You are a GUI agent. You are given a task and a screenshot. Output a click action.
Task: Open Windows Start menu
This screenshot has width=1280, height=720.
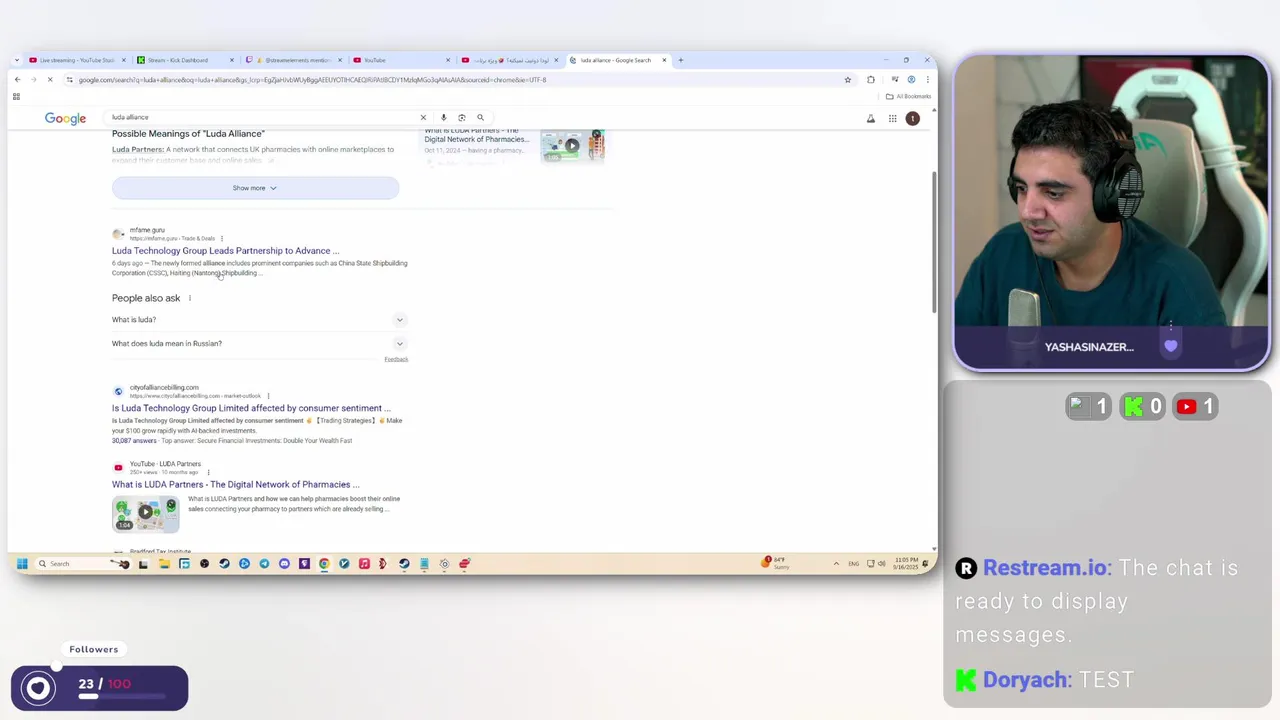pyautogui.click(x=22, y=564)
